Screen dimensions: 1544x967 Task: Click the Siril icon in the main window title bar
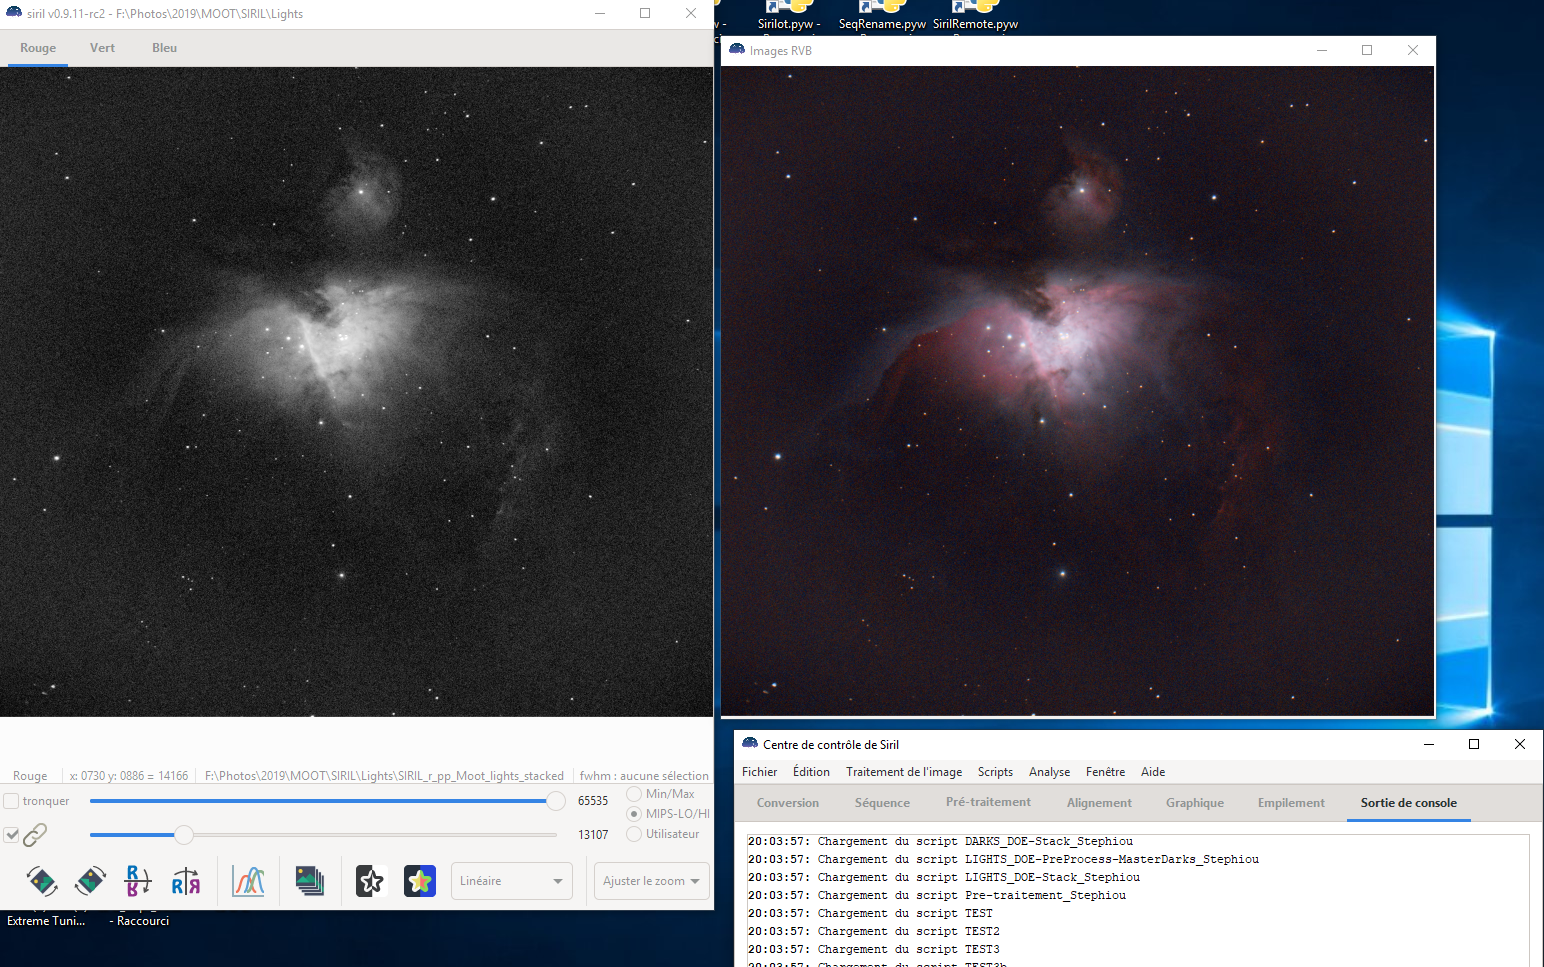click(14, 13)
